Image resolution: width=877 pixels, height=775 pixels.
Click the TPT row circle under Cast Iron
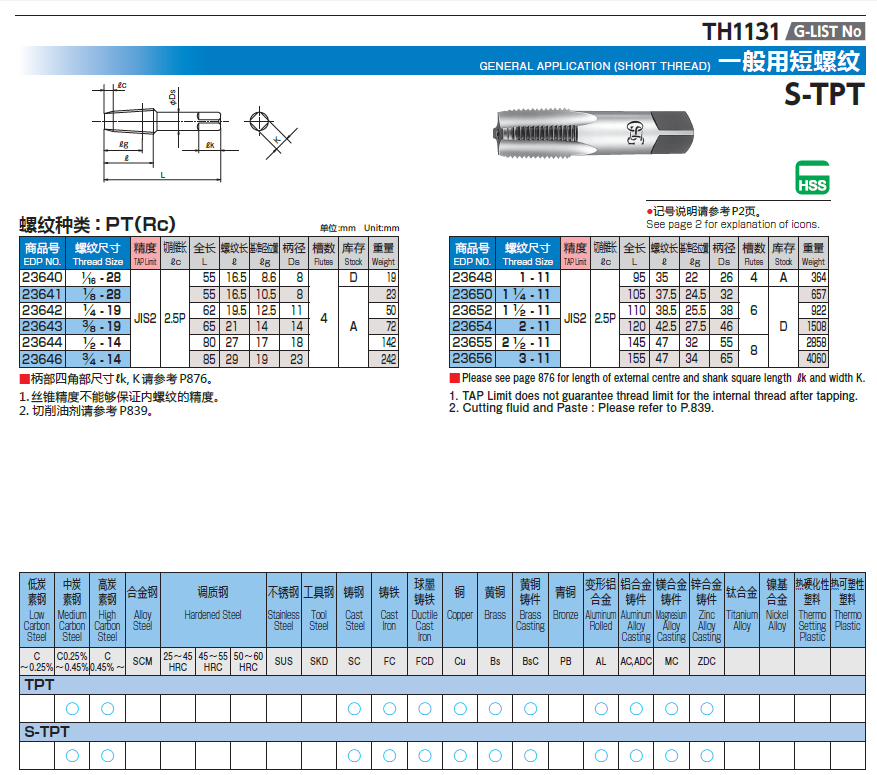click(389, 709)
